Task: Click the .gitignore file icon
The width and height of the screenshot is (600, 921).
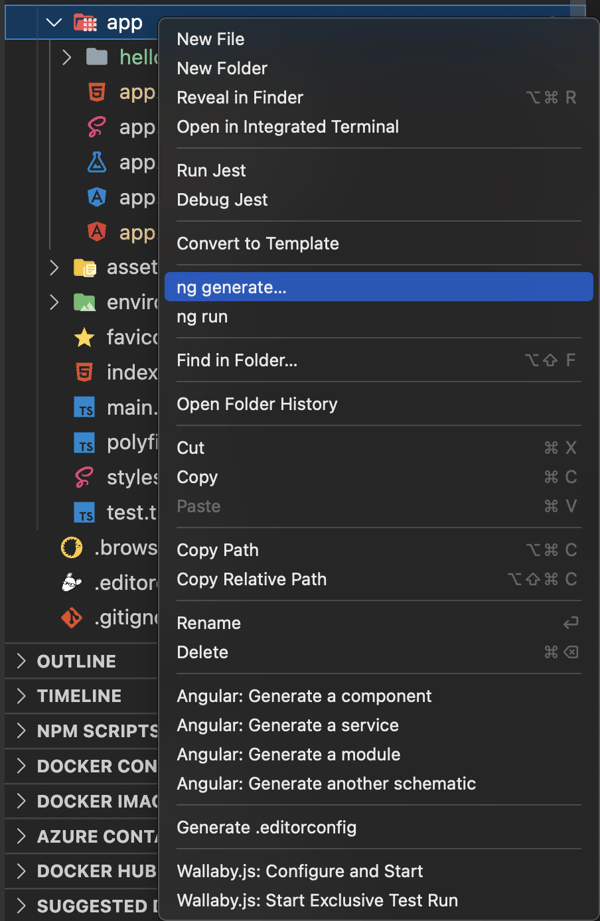Action: 70,617
